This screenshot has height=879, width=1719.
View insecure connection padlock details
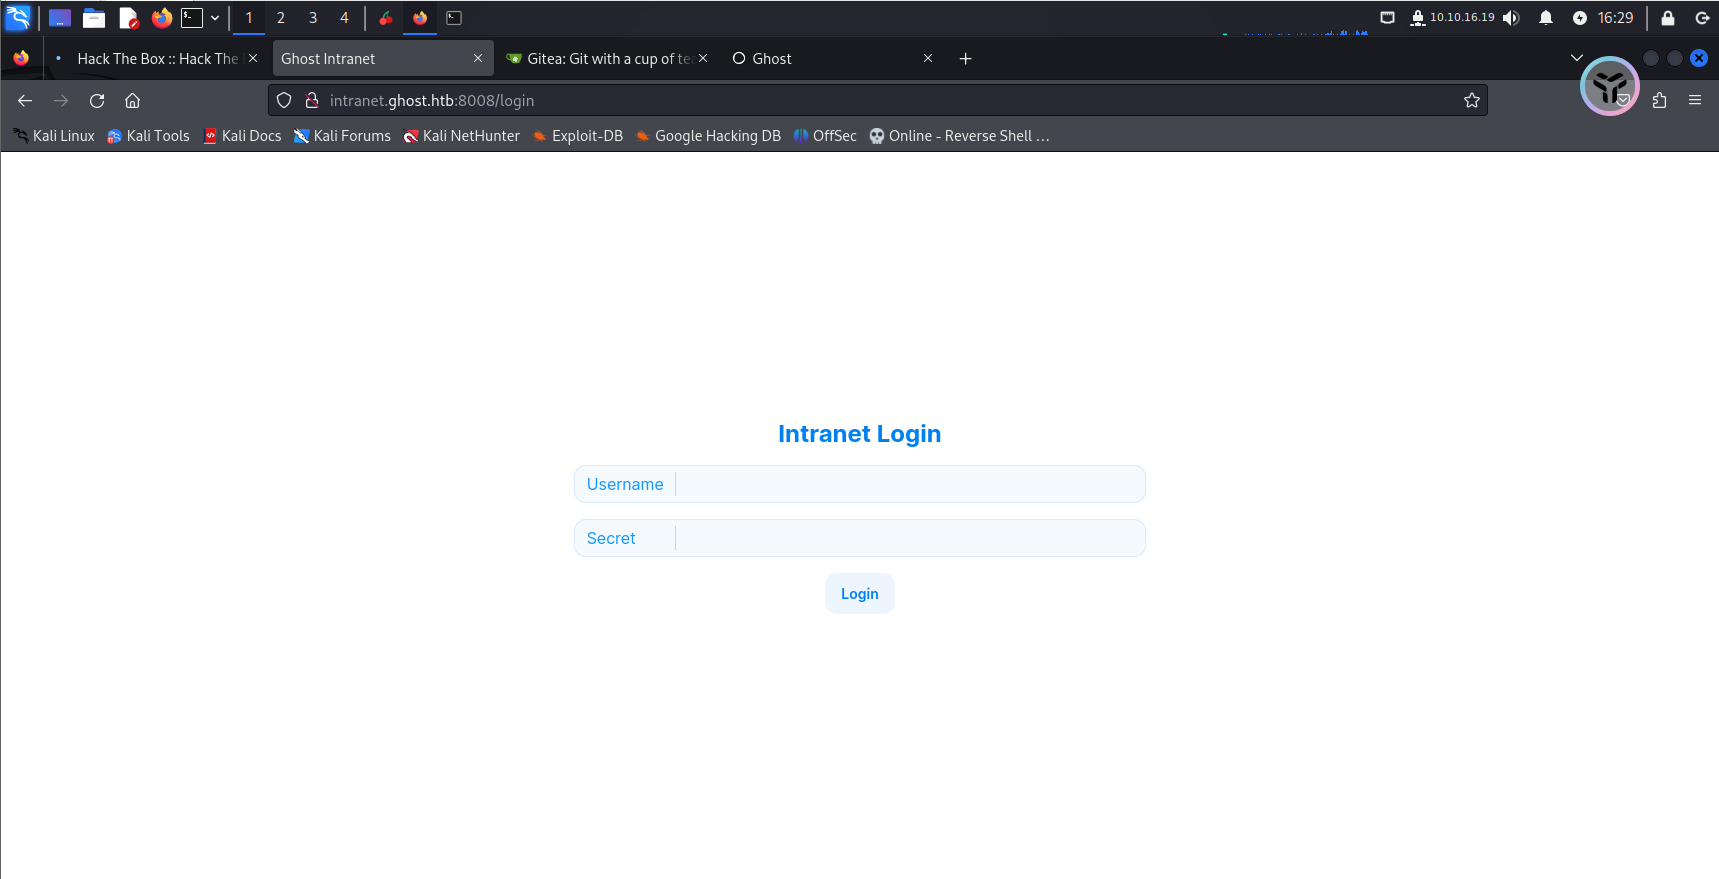pos(311,101)
